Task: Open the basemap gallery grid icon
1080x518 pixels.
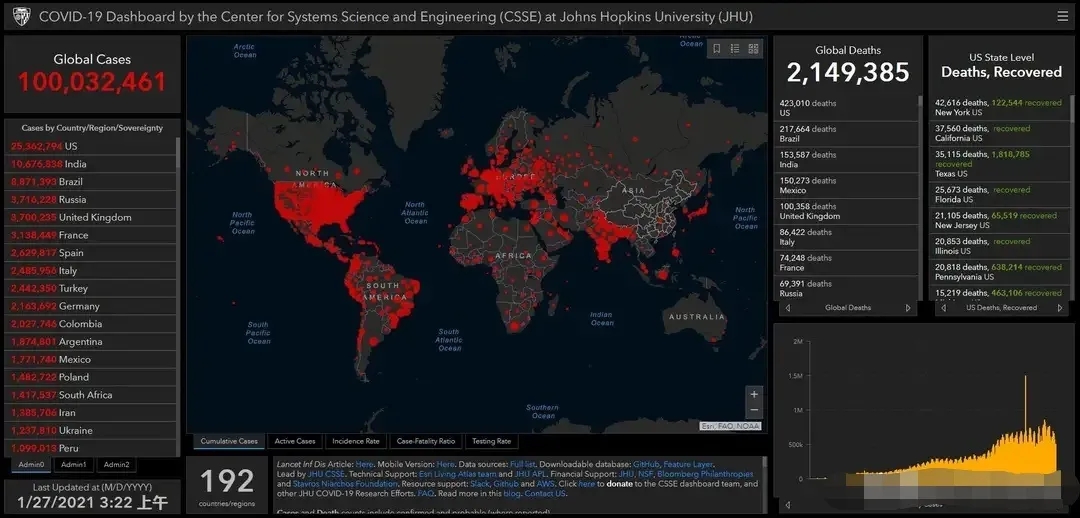Action: pyautogui.click(x=754, y=49)
